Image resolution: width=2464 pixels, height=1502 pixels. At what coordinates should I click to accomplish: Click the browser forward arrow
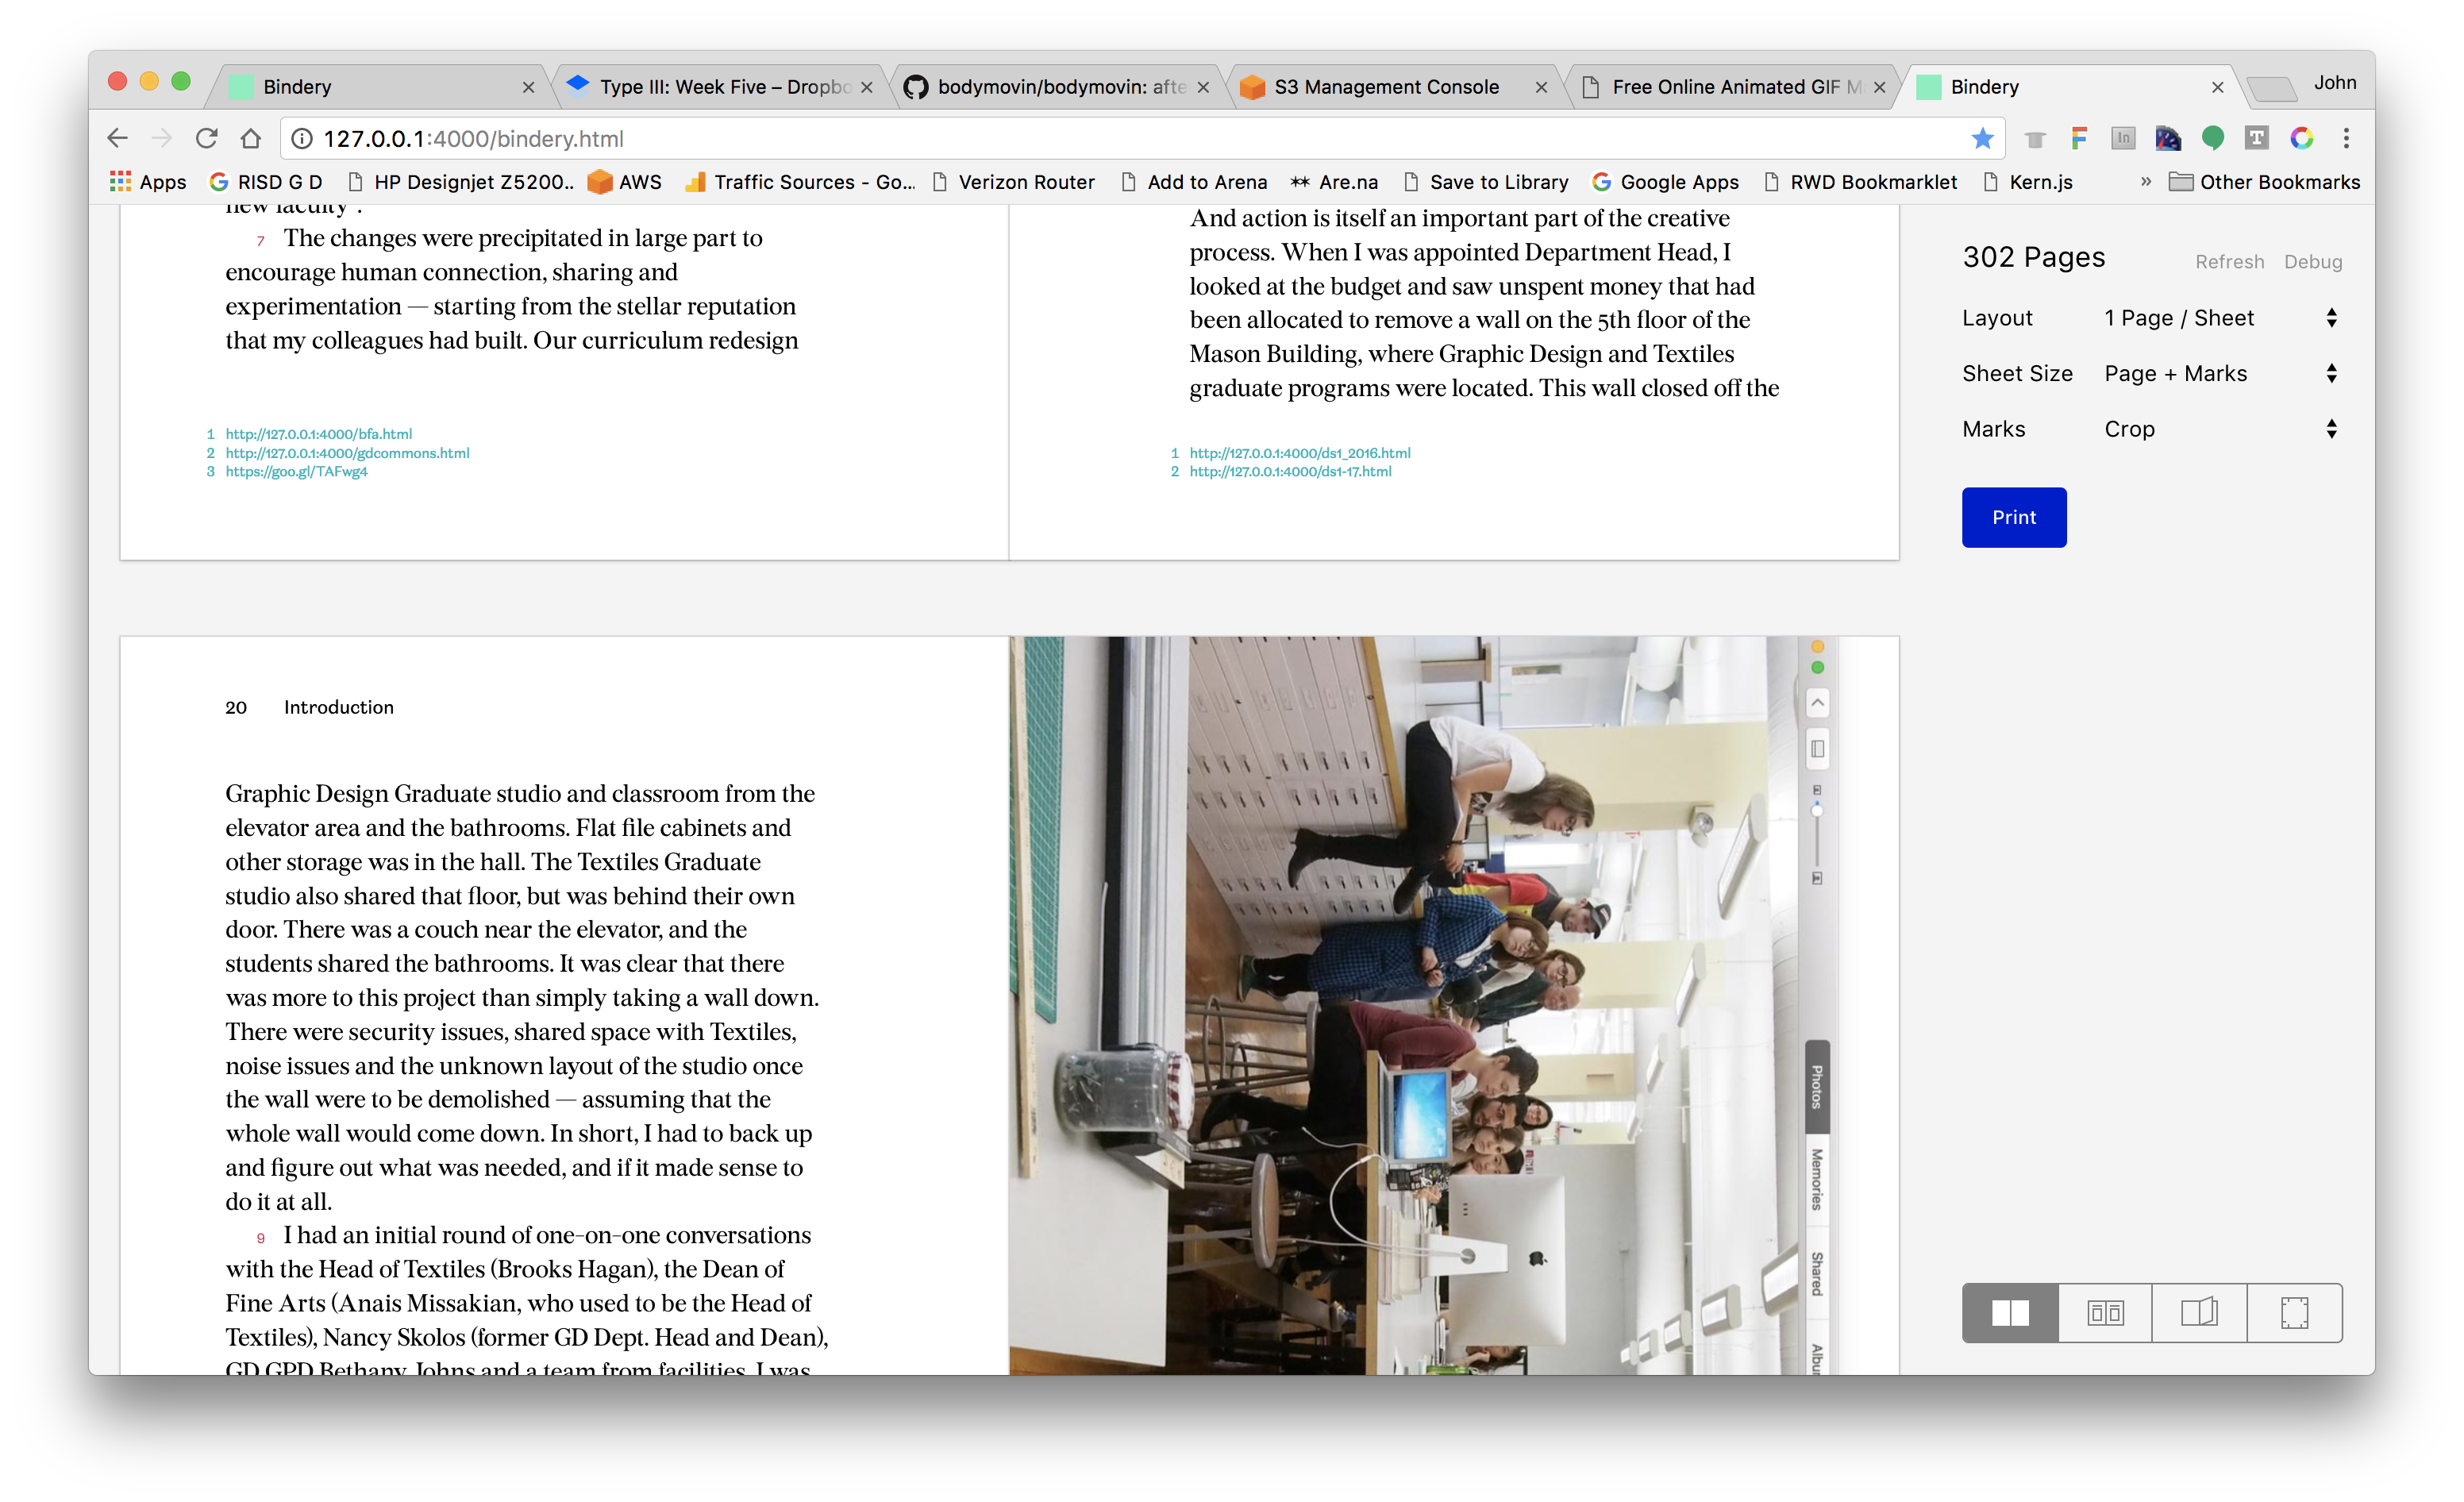point(161,138)
